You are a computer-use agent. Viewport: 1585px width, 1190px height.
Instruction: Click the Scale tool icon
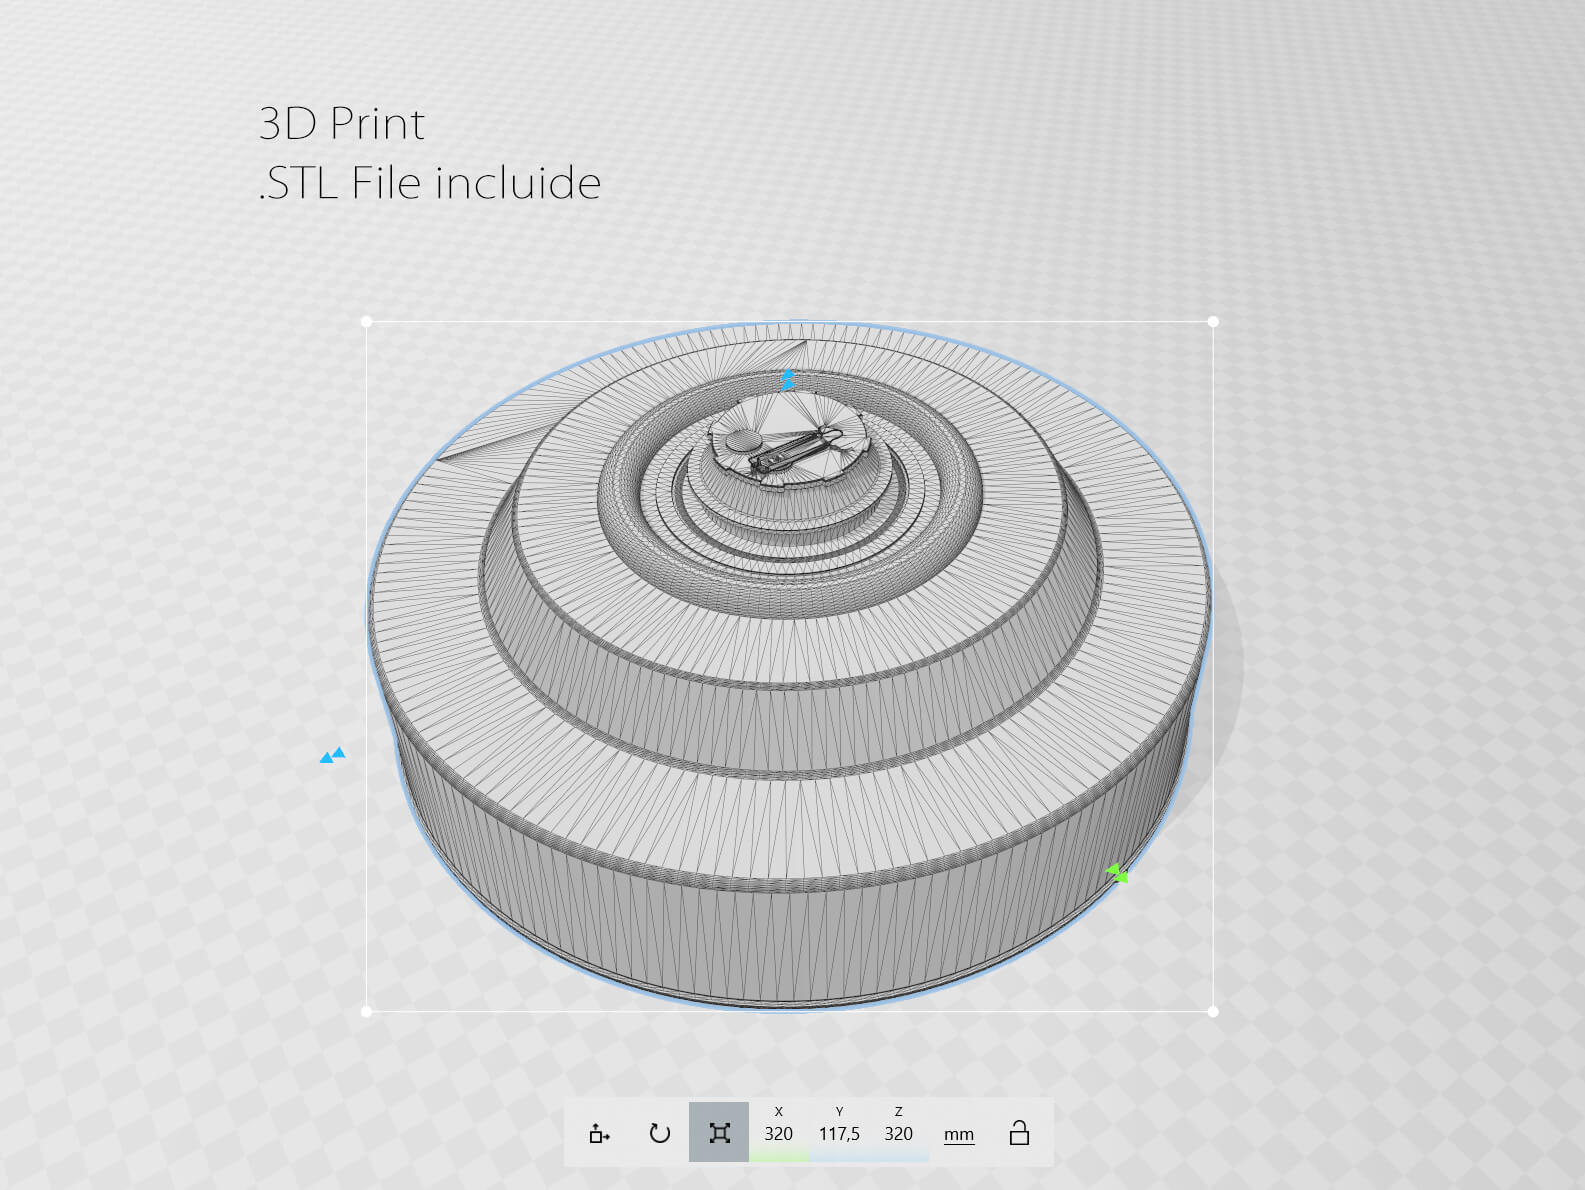pos(719,1133)
